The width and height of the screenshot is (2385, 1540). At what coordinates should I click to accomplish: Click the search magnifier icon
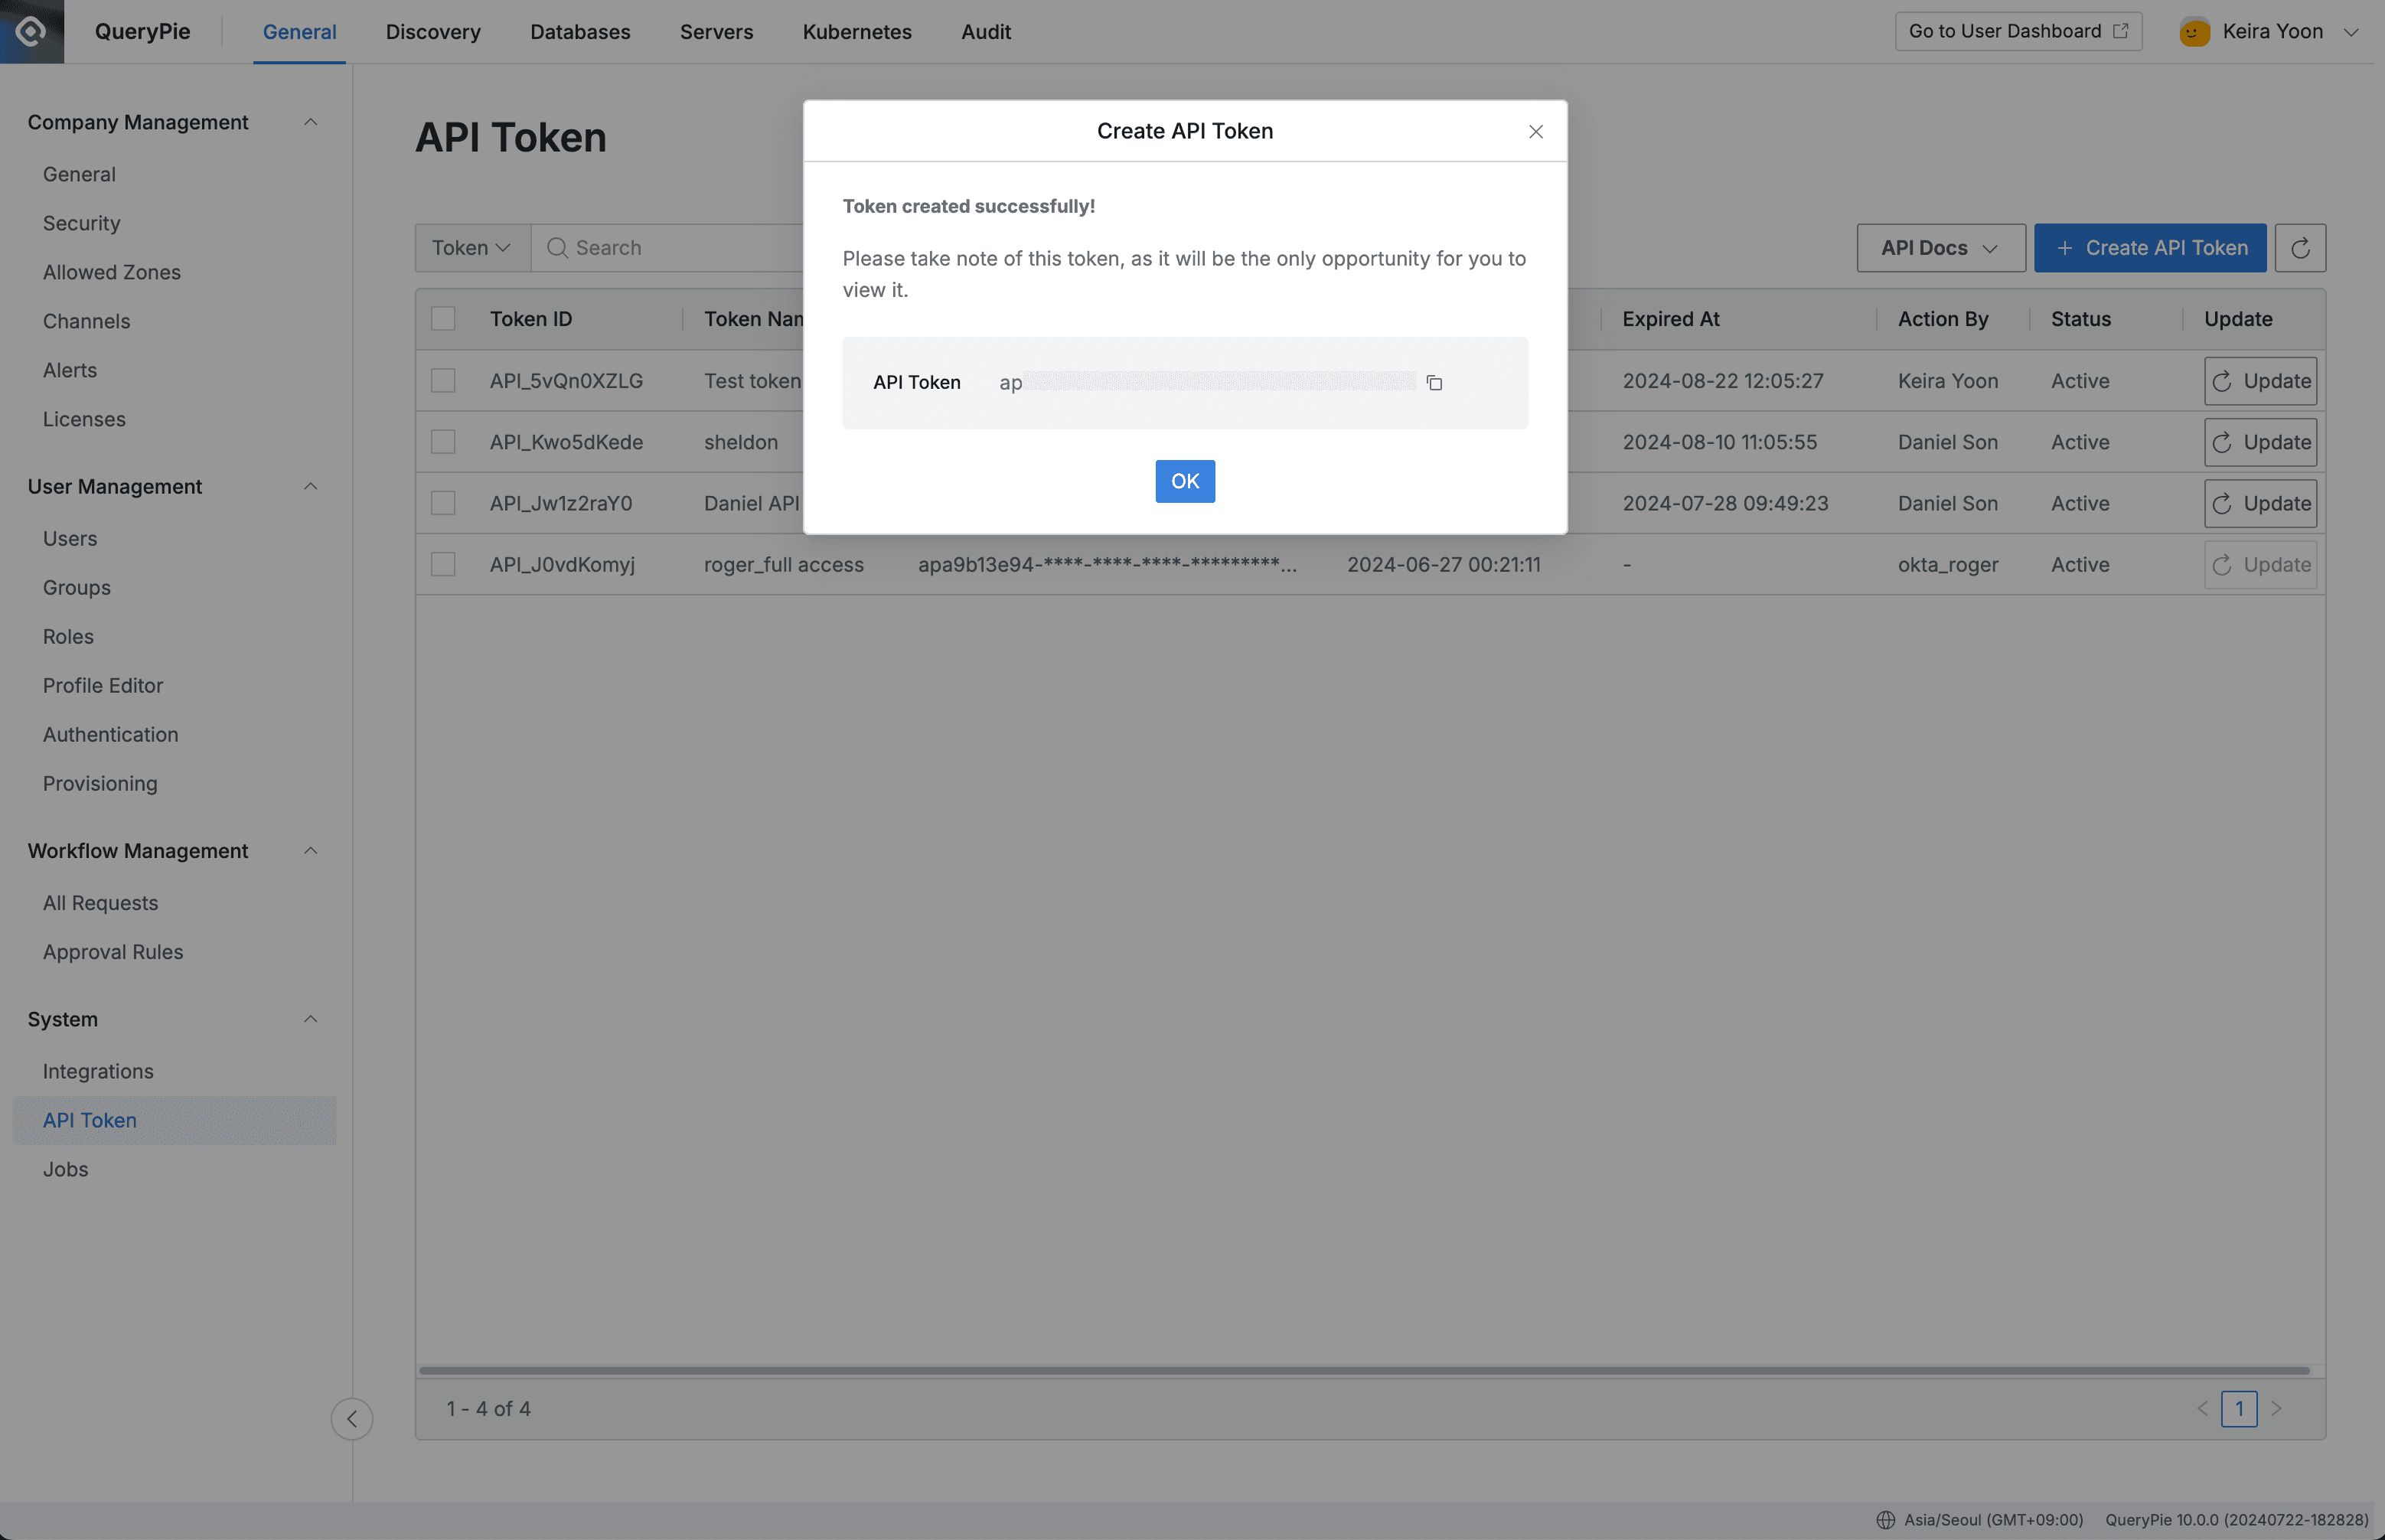(558, 247)
